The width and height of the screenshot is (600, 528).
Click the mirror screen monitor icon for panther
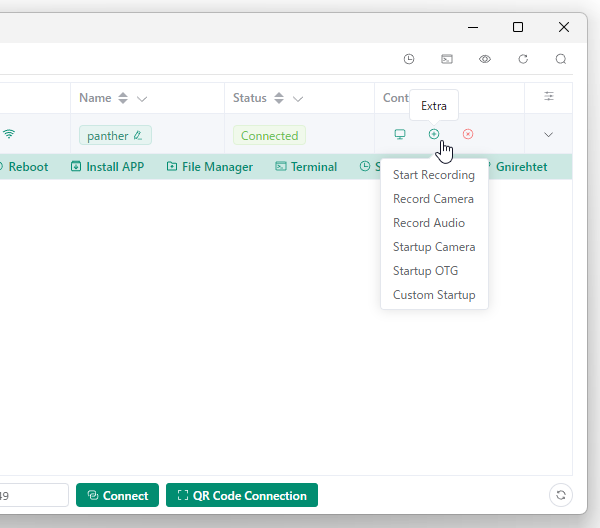[400, 134]
